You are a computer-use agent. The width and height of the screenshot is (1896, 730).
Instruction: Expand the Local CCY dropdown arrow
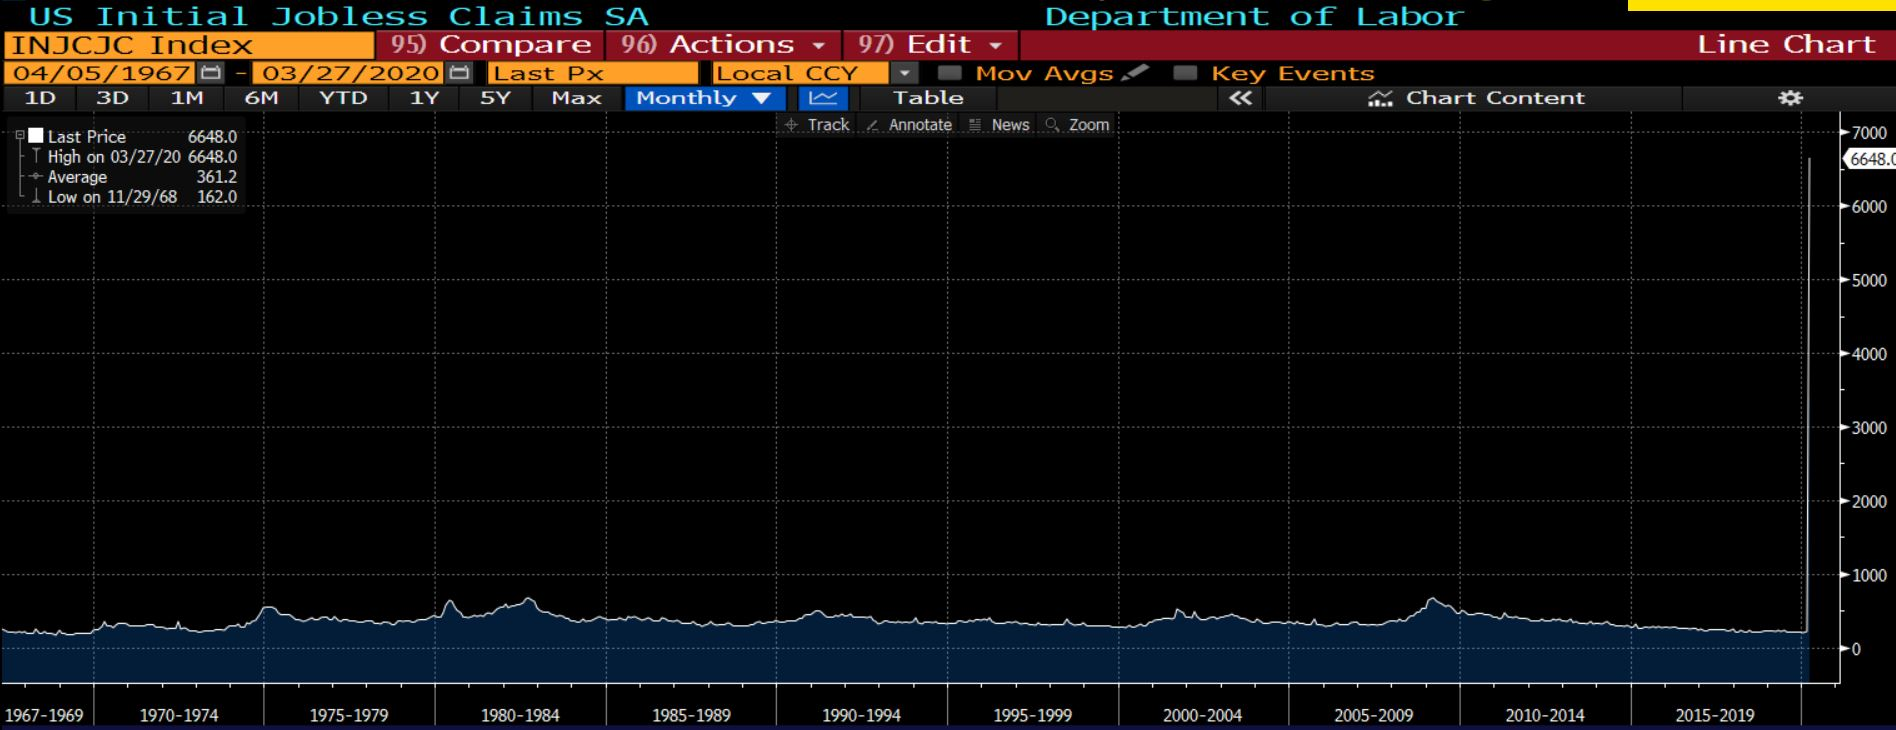(x=904, y=73)
